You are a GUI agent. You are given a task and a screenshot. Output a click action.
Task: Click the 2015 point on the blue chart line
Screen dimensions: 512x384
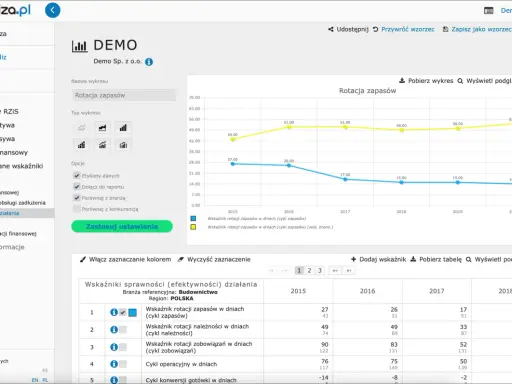point(233,164)
